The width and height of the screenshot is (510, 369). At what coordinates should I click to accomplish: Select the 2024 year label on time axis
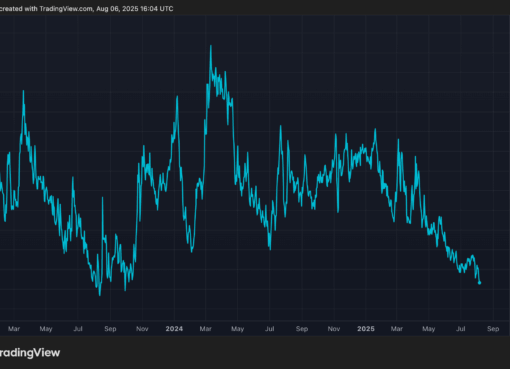174,329
